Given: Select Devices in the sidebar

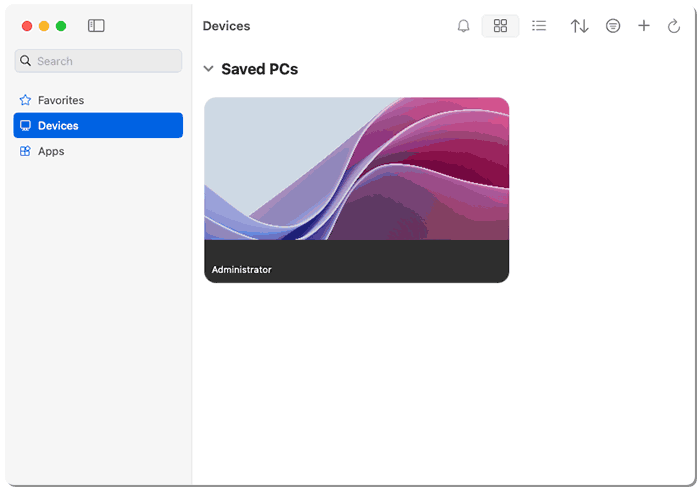Looking at the screenshot, I should click(x=58, y=126).
